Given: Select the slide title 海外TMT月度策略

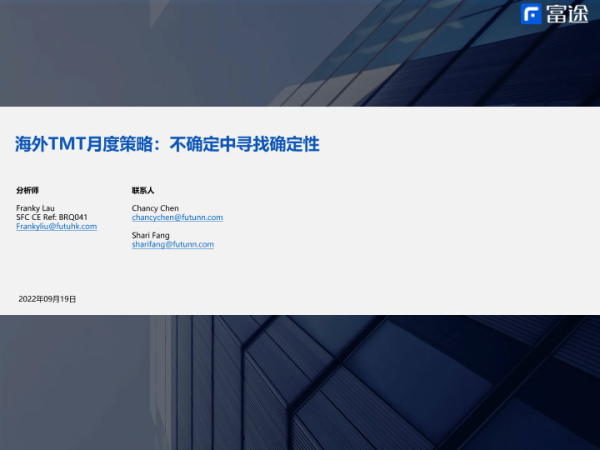Looking at the screenshot, I should (x=87, y=144).
